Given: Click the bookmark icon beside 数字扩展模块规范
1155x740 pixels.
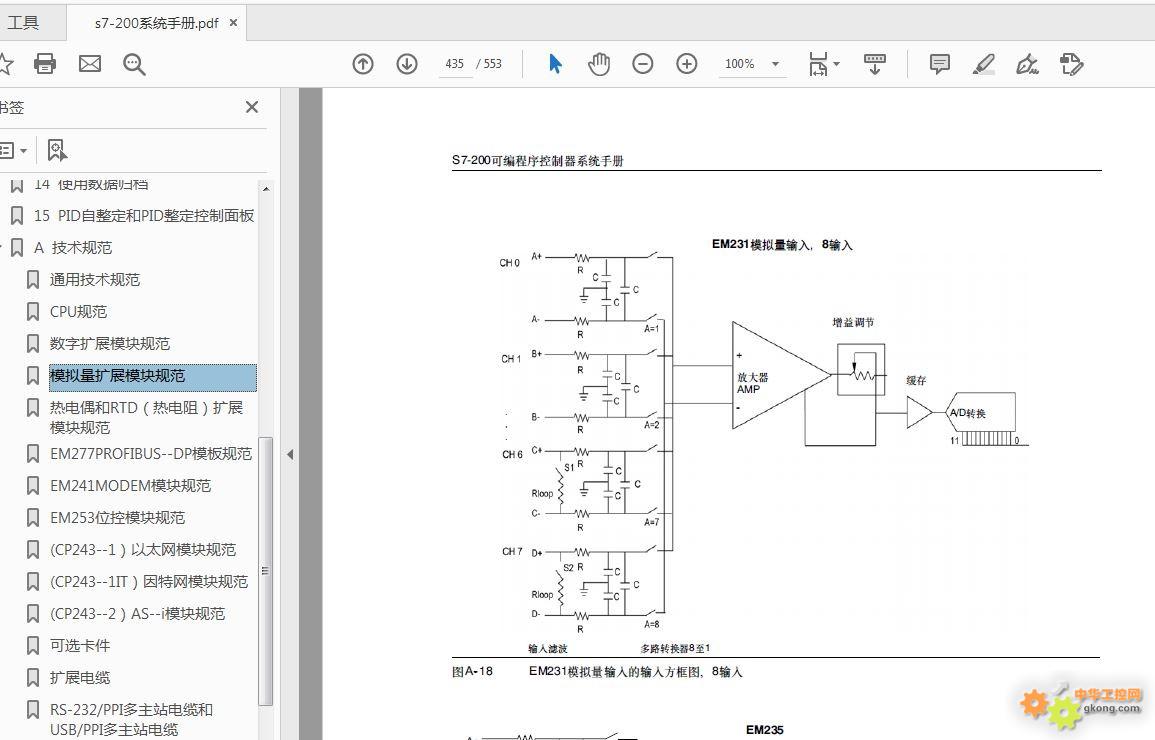Looking at the screenshot, I should 32,344.
